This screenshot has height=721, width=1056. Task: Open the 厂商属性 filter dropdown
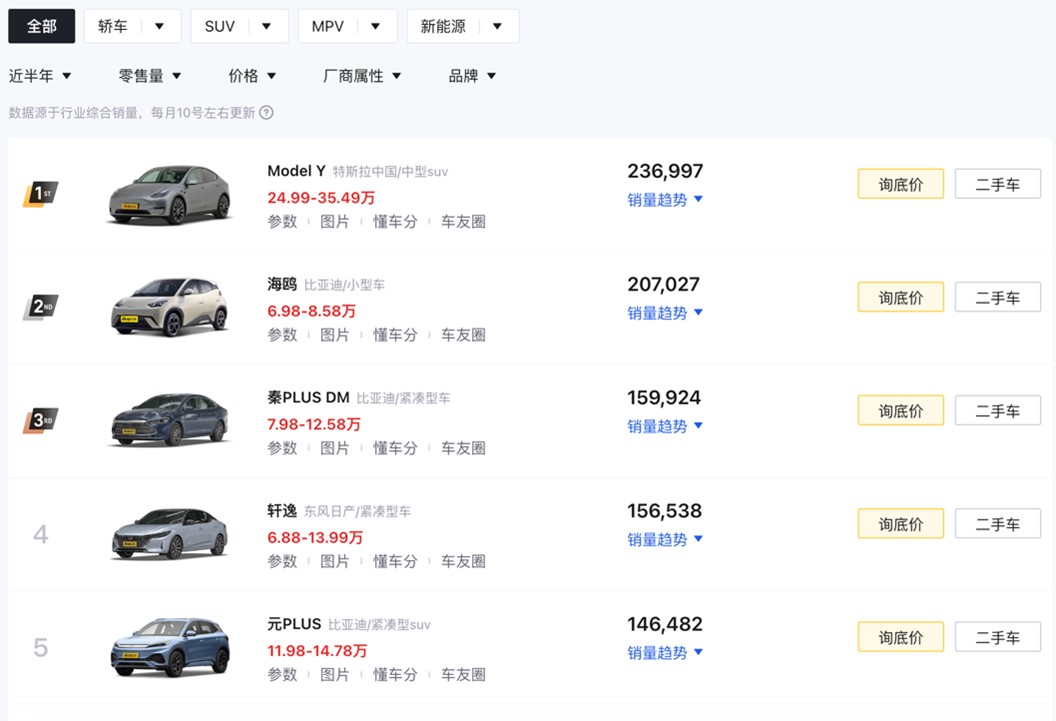(362, 76)
